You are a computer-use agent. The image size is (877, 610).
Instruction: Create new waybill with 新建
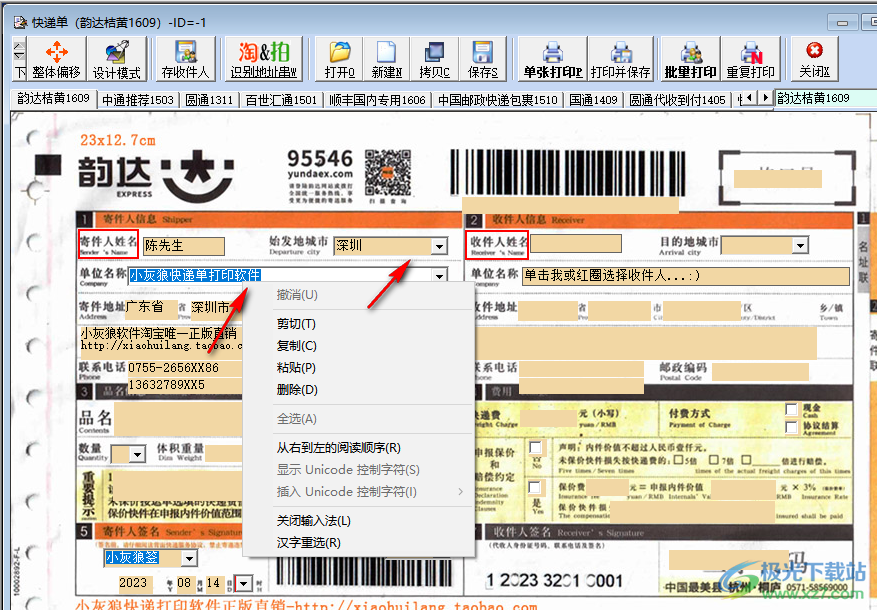pos(386,59)
